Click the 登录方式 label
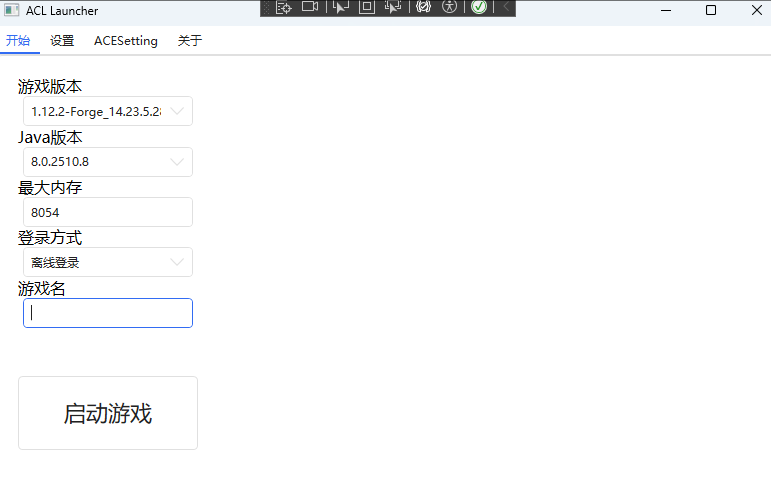This screenshot has height=482, width=771. [x=50, y=238]
